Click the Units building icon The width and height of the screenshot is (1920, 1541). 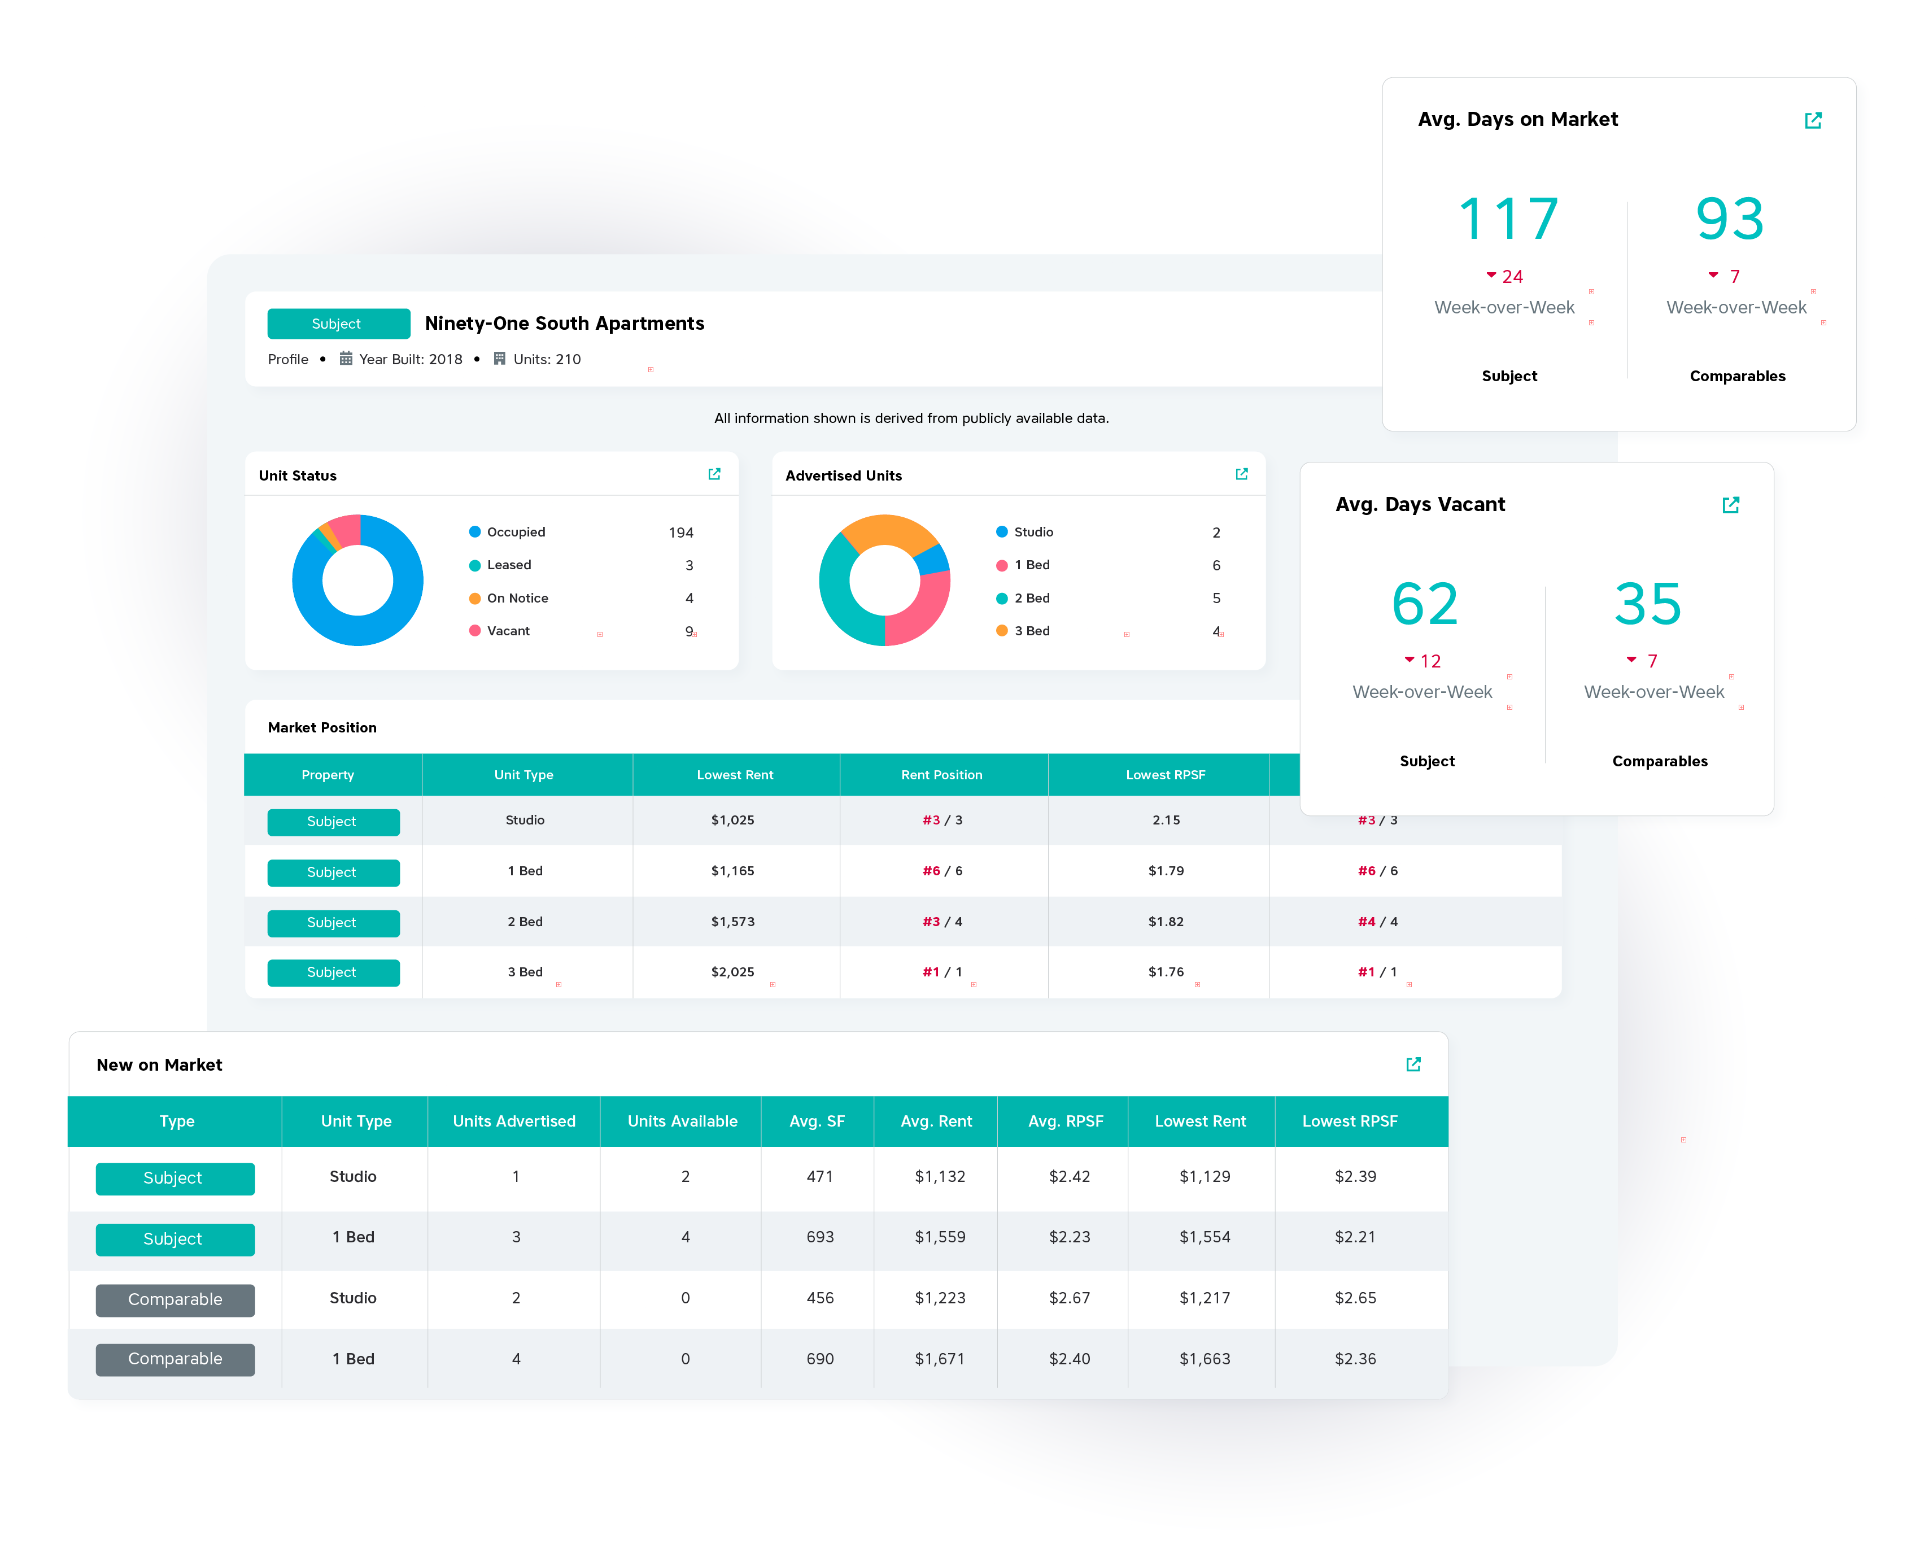[499, 358]
